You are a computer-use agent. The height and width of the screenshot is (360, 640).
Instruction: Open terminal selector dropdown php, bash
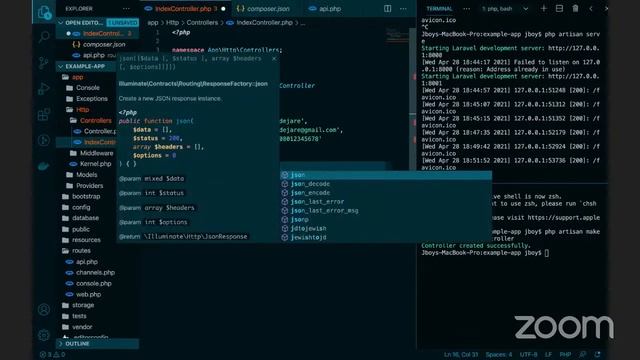(505, 9)
